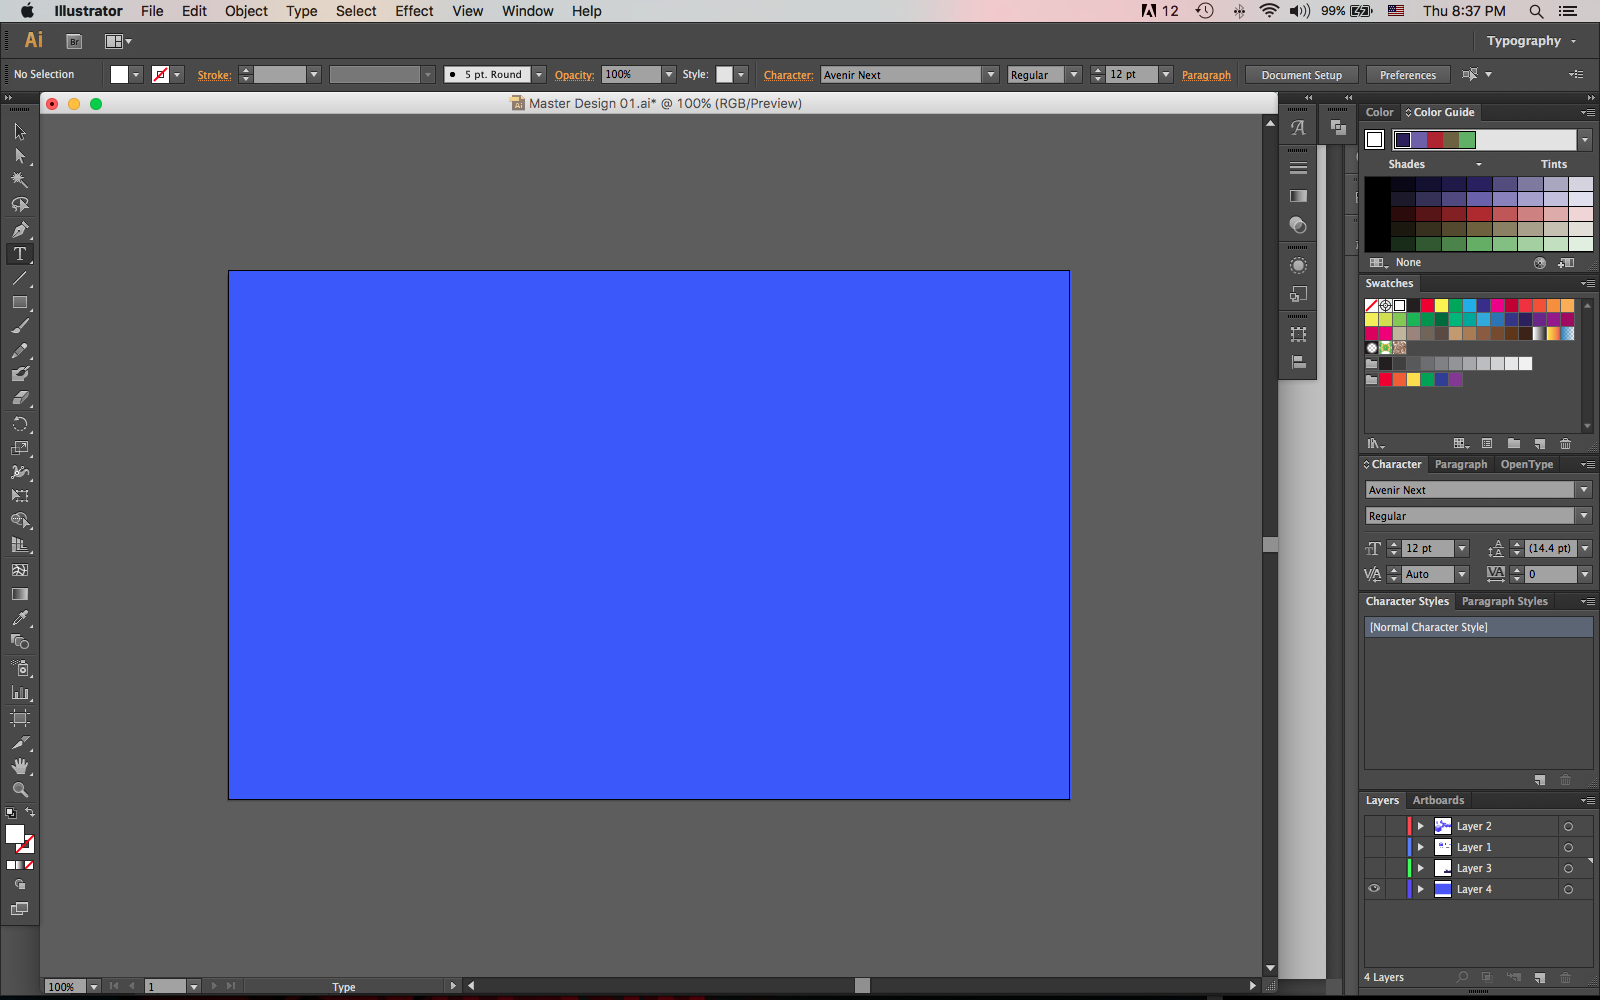Select the Rectangle tool
The image size is (1600, 1000).
tap(19, 302)
